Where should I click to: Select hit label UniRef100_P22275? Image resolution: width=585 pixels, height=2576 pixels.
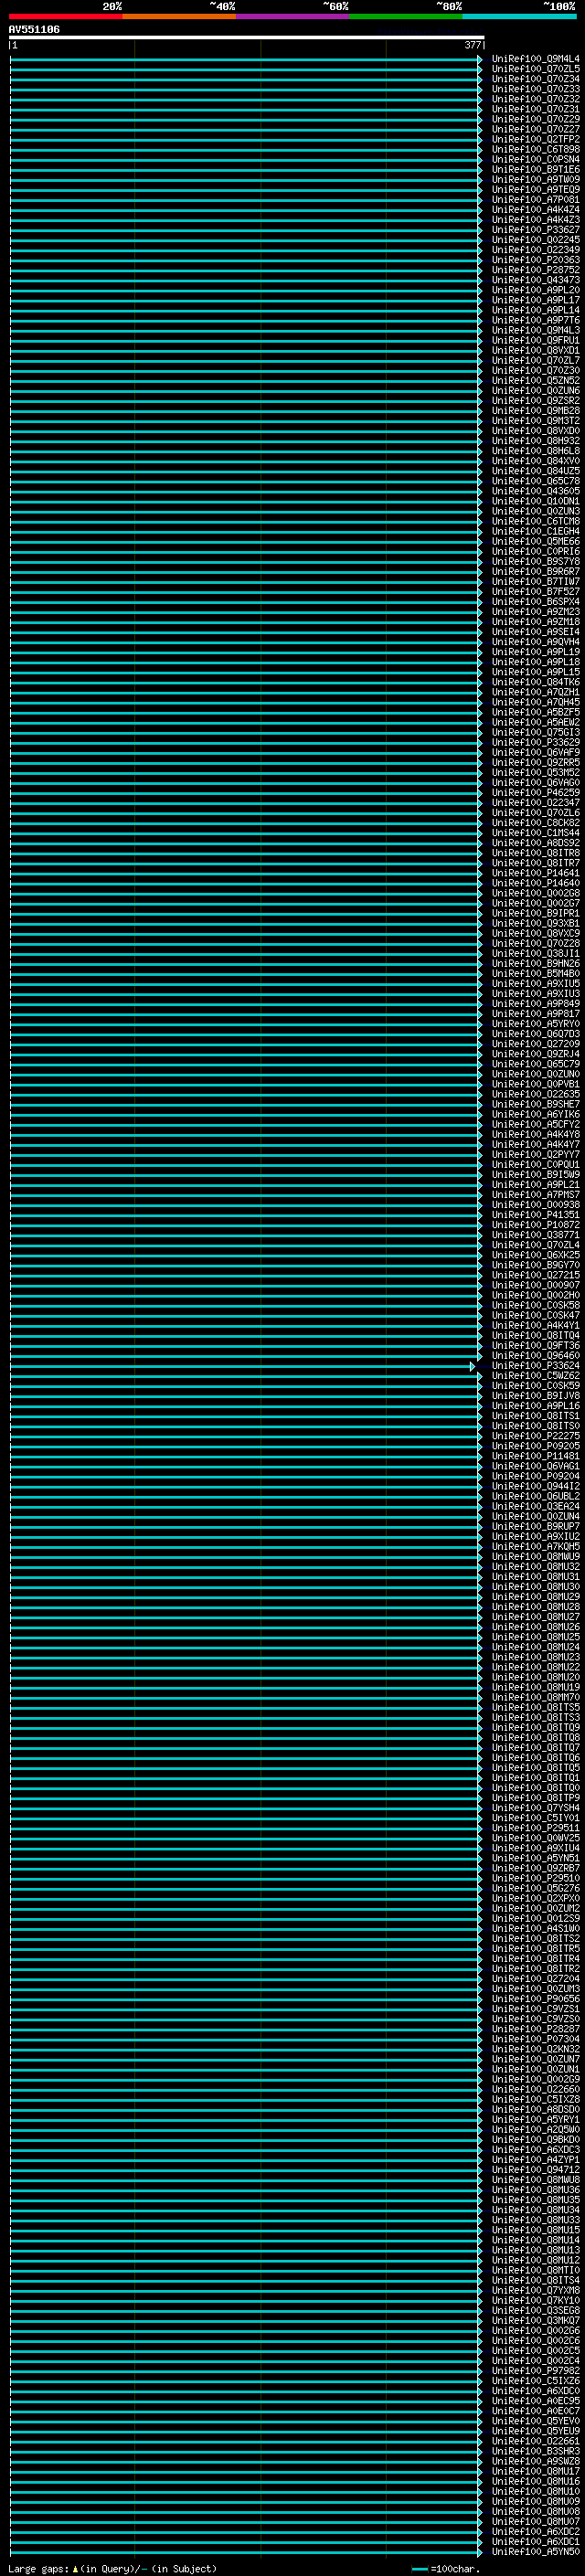coord(536,1436)
